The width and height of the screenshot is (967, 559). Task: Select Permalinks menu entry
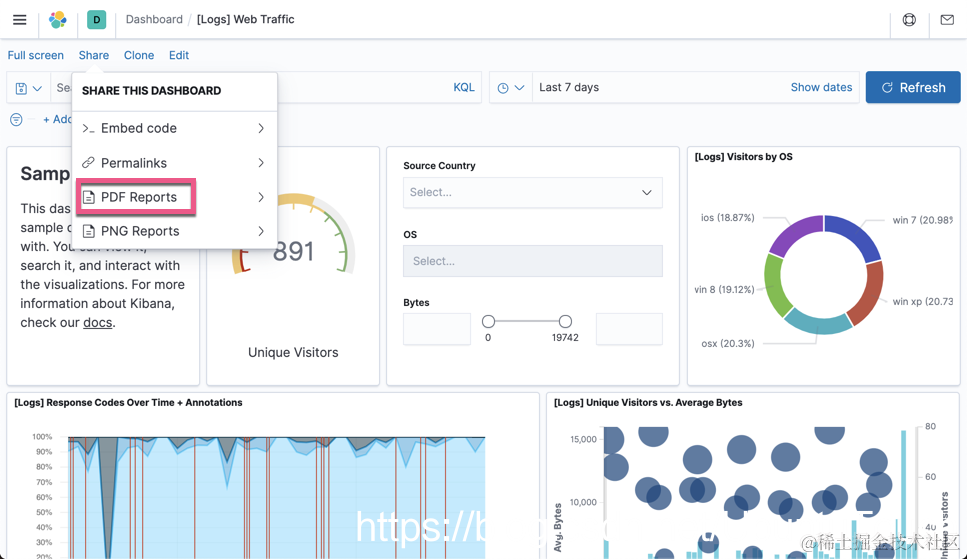pos(174,163)
